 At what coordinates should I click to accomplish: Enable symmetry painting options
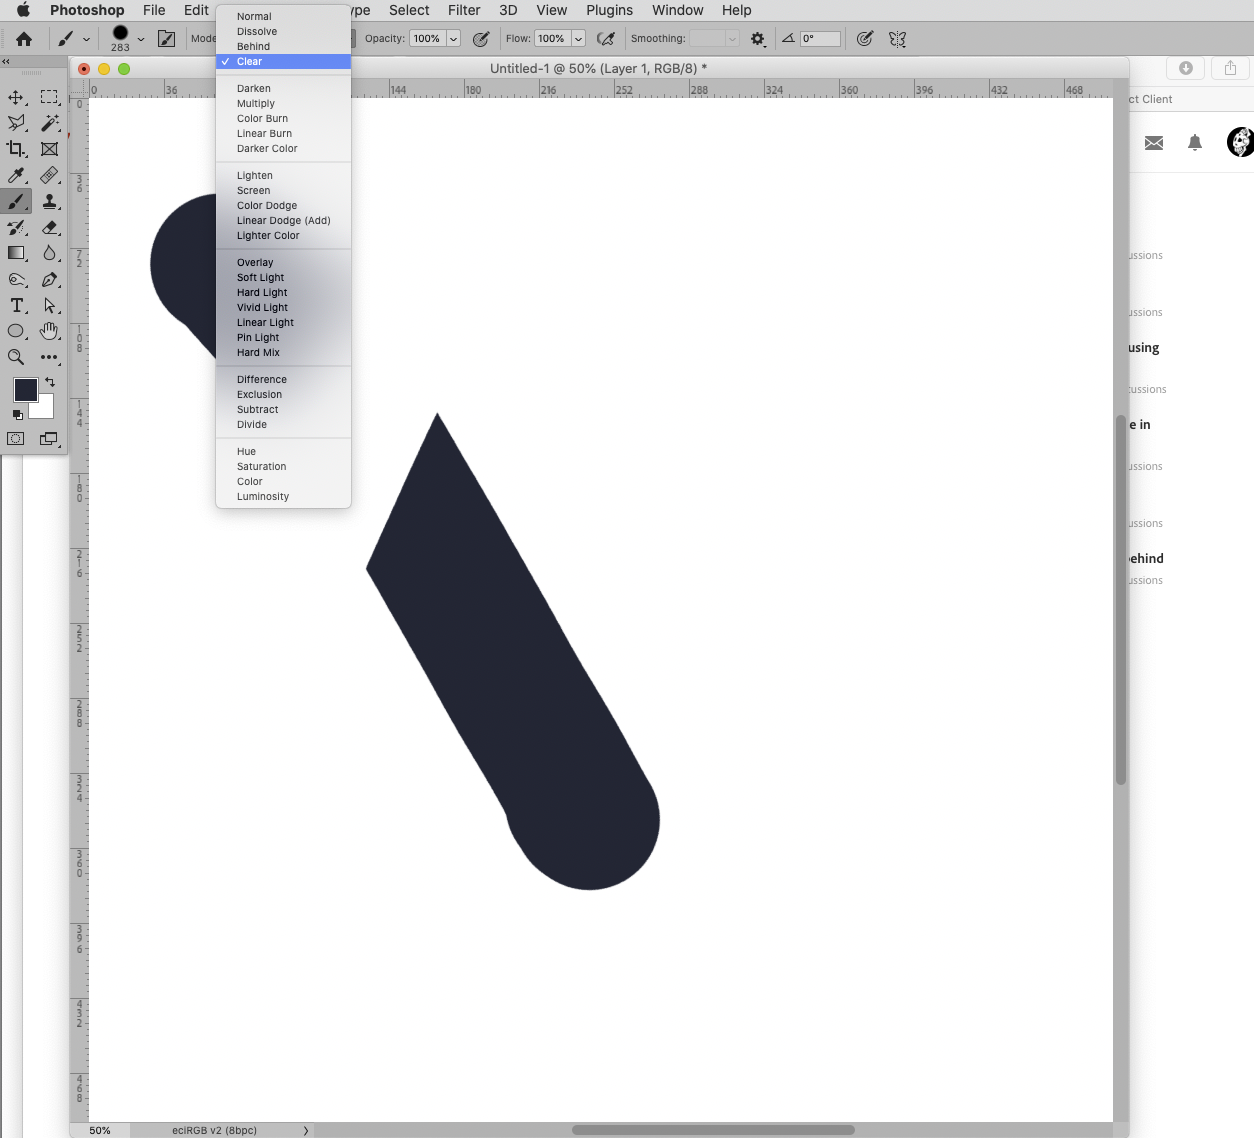coord(898,38)
